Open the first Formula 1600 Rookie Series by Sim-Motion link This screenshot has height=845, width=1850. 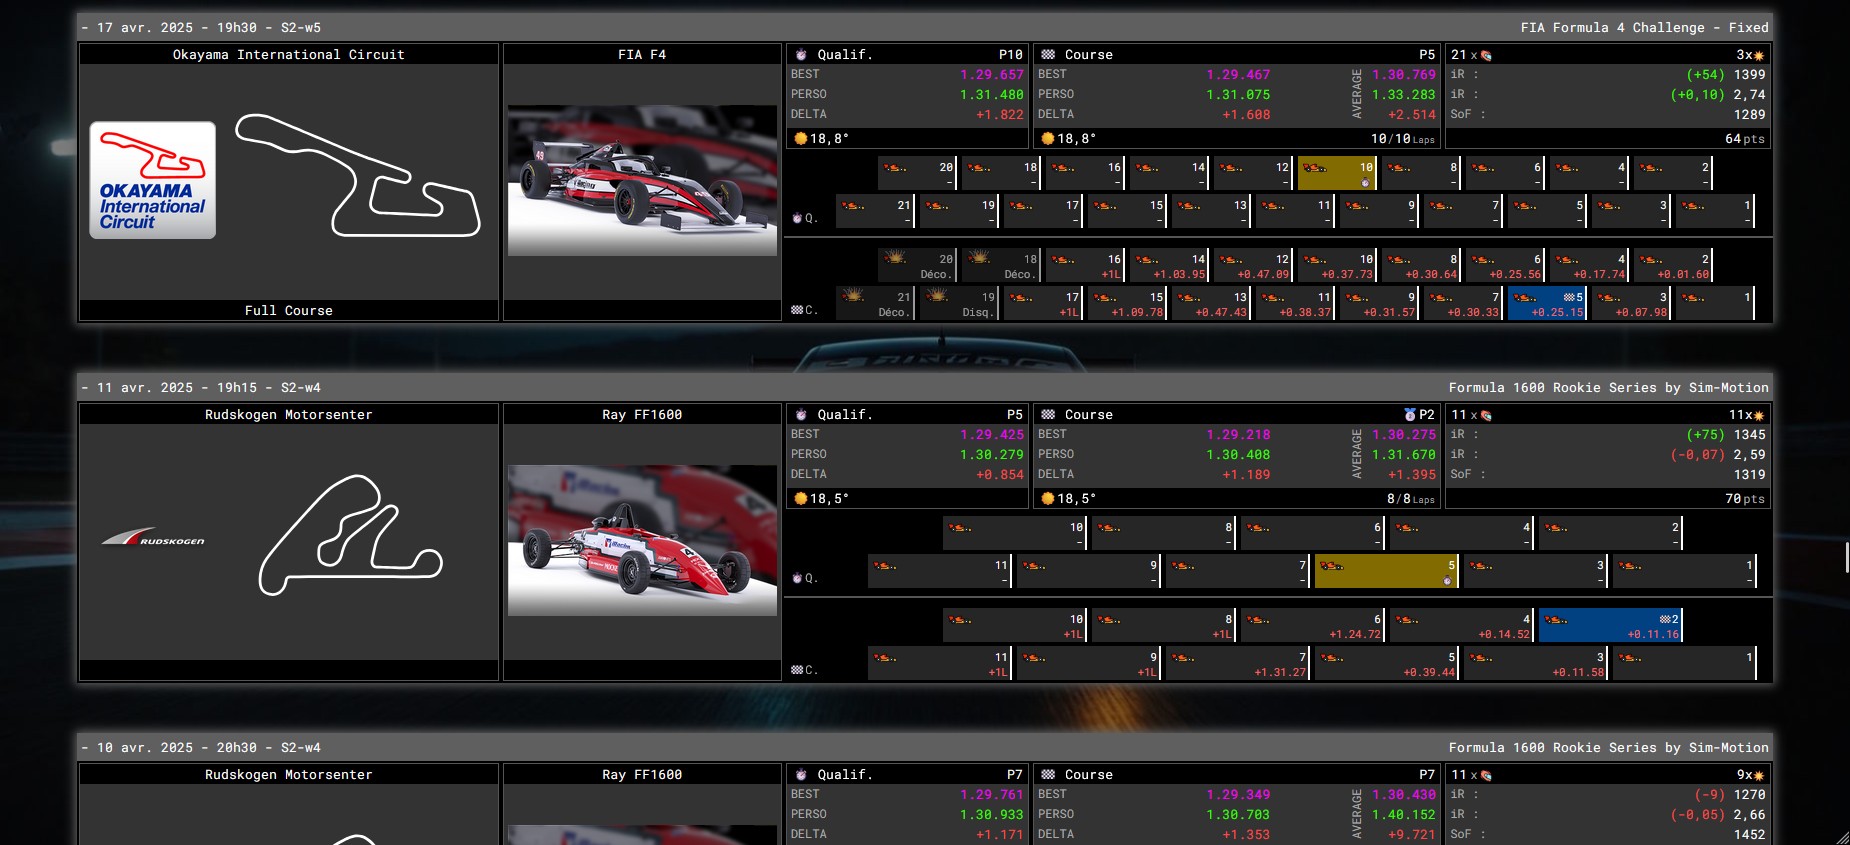1608,388
